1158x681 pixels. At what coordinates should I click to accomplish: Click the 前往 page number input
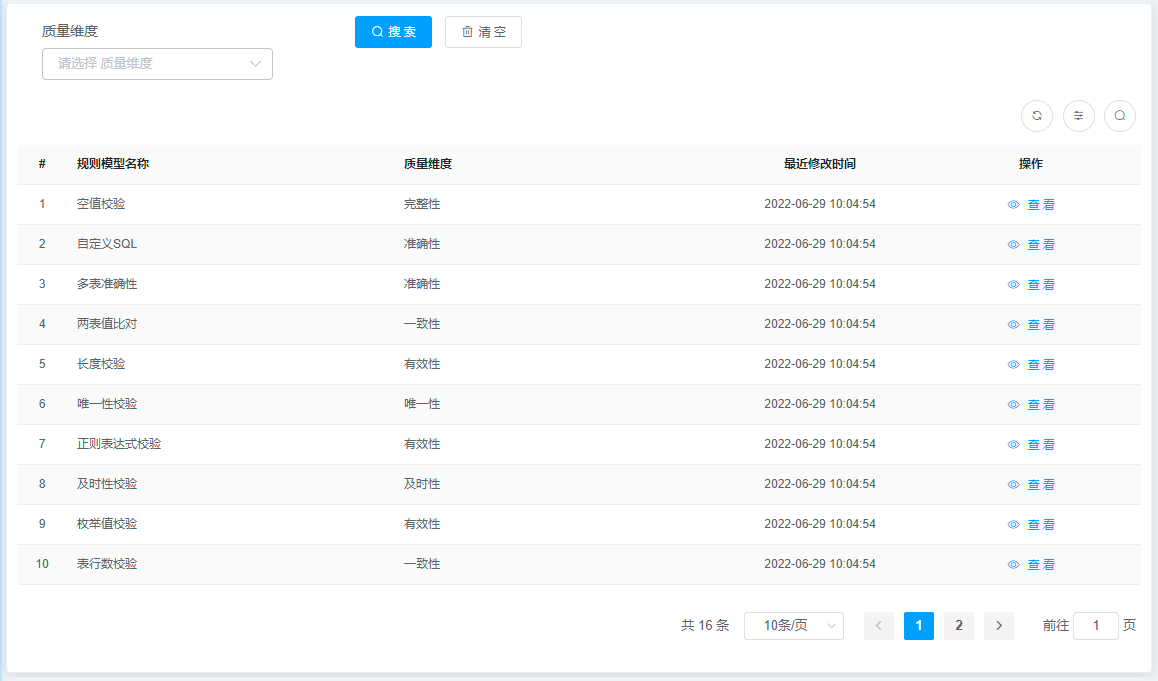[1096, 625]
